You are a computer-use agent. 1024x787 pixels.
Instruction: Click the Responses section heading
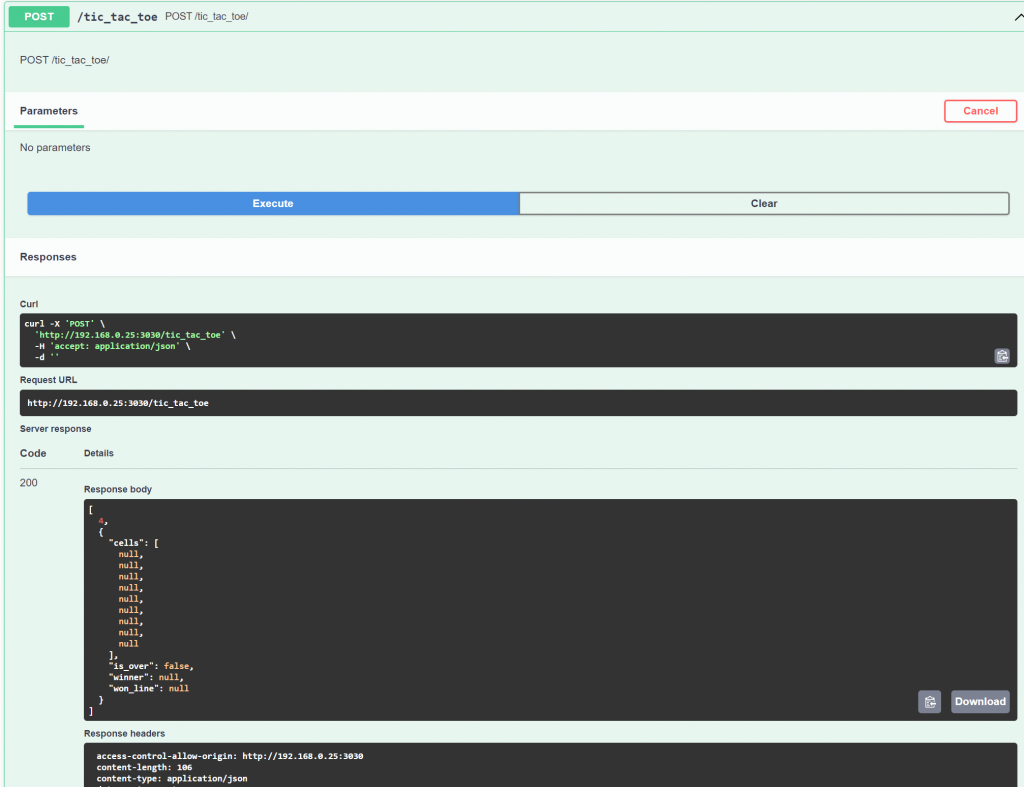click(48, 257)
